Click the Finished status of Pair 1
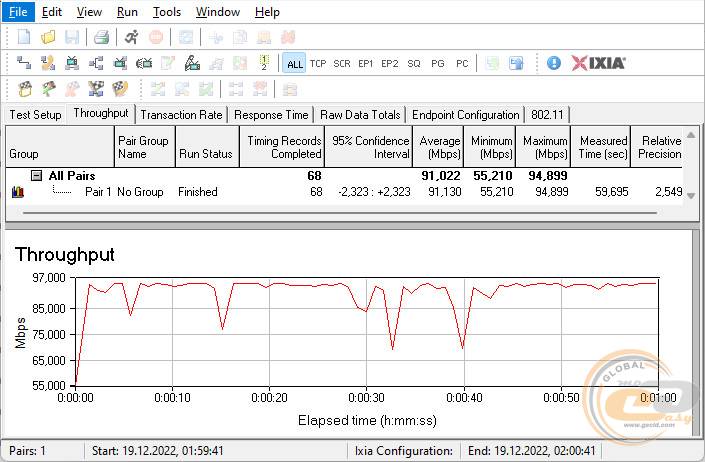The width and height of the screenshot is (705, 462). pos(198,192)
